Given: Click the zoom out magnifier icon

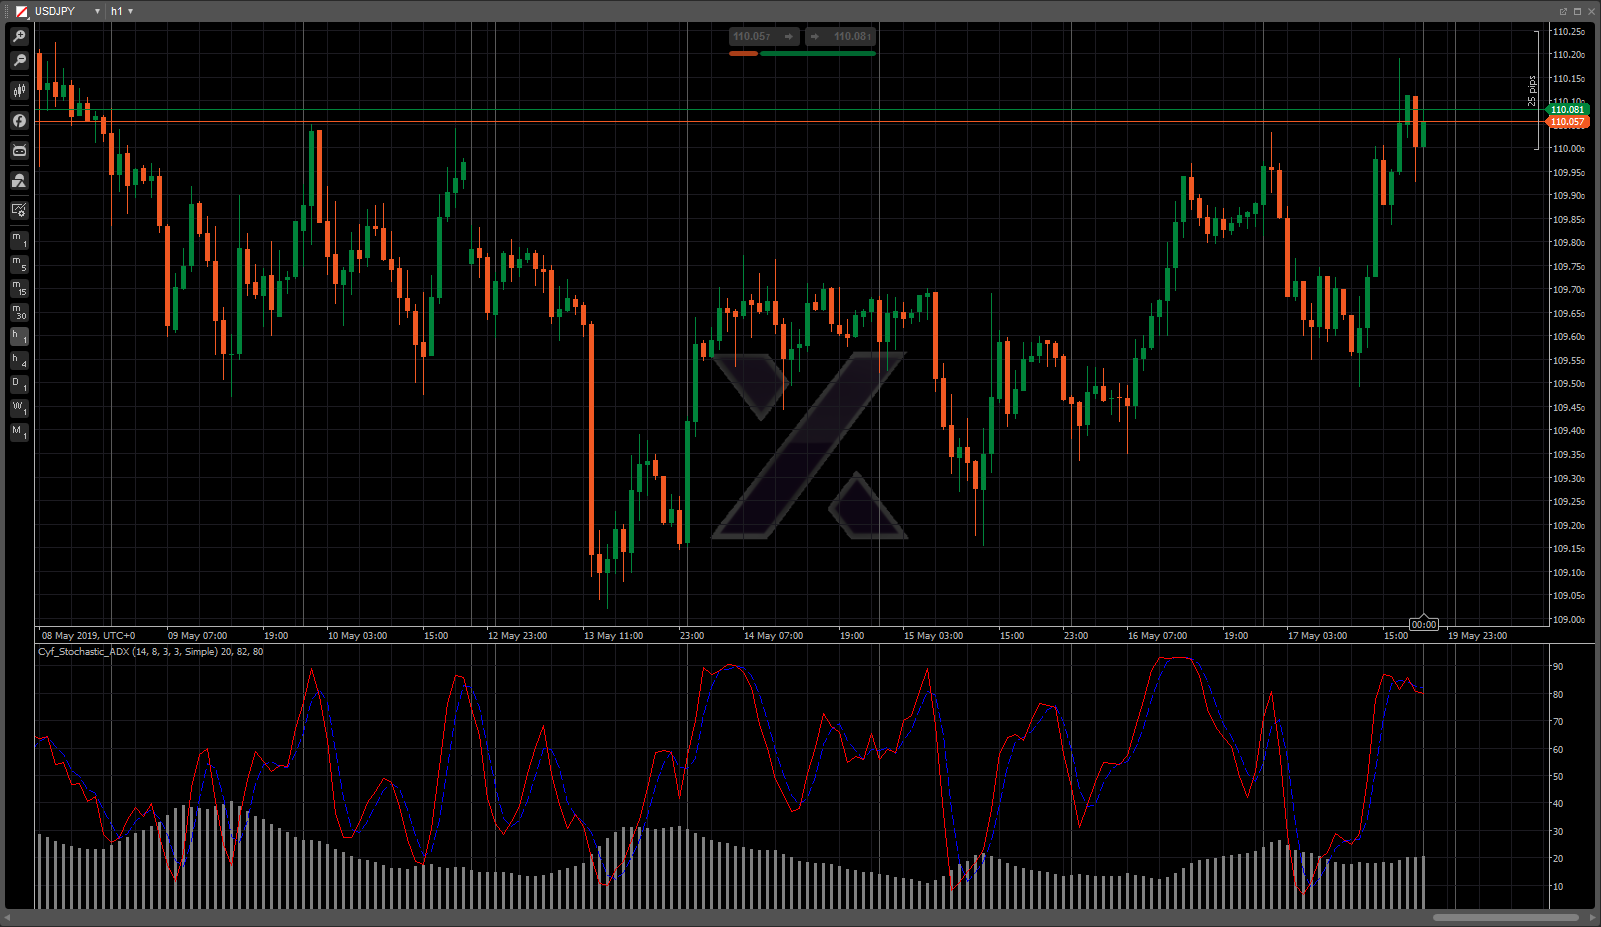Looking at the screenshot, I should point(19,61).
